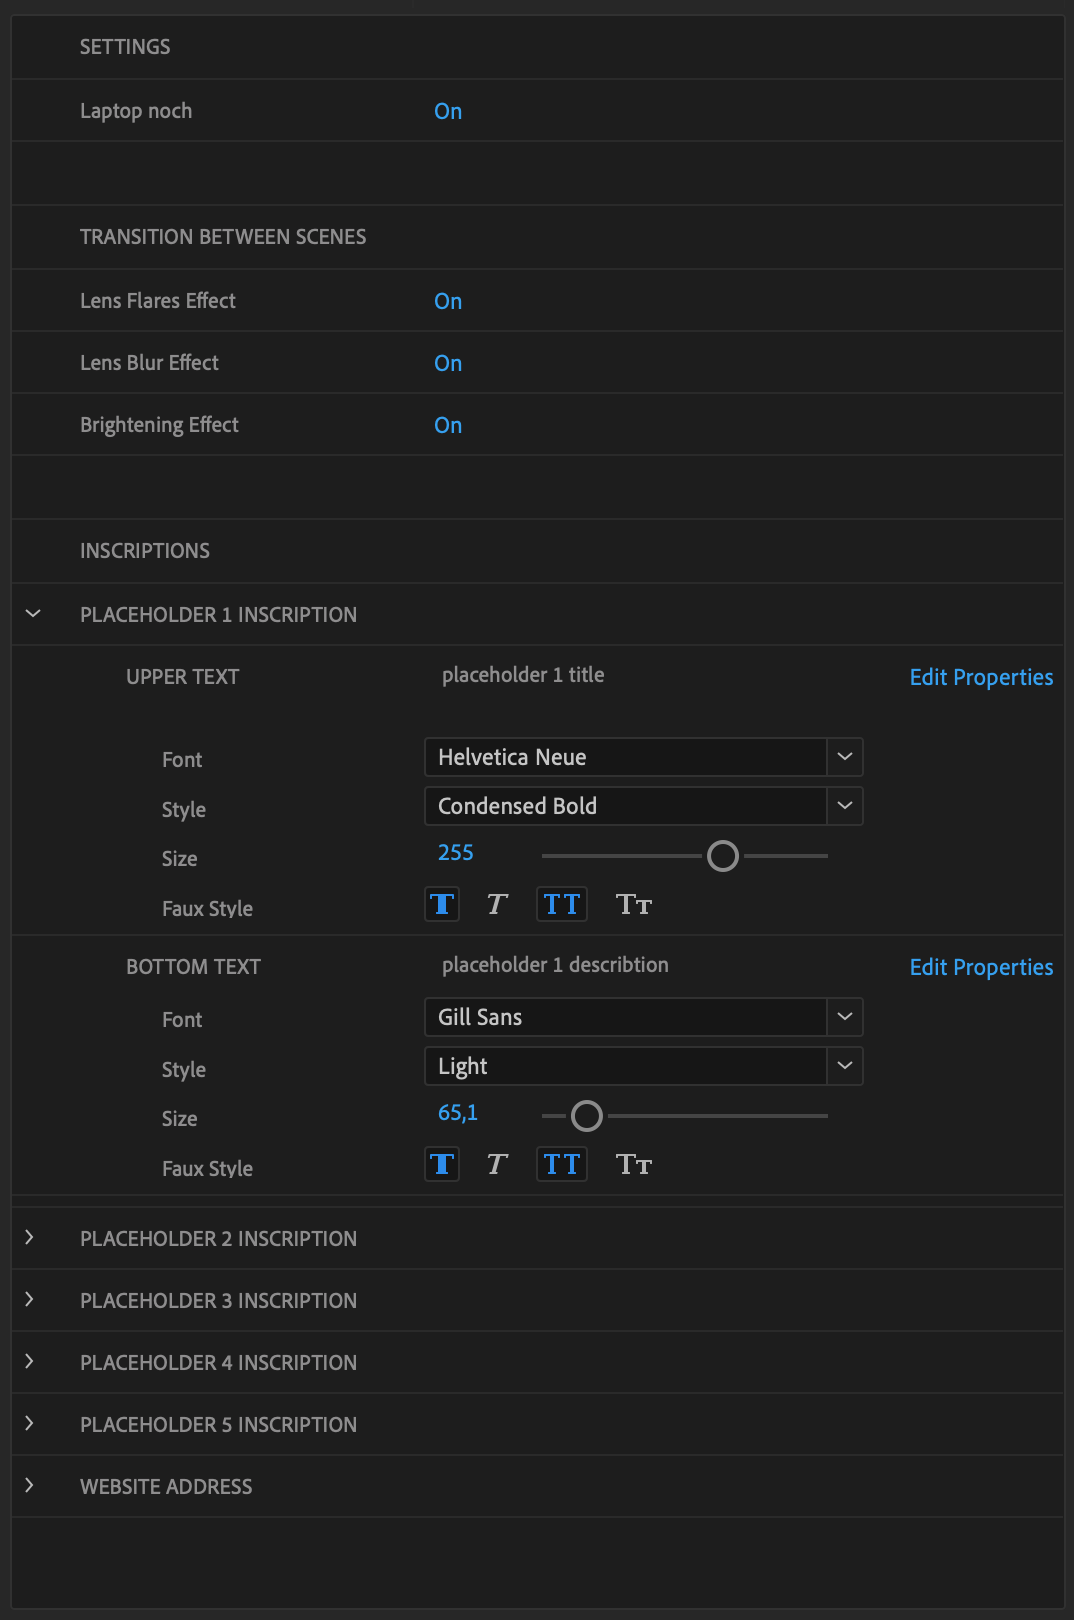The width and height of the screenshot is (1074, 1620).
Task: Turn off Lens Flares Effect
Action: pos(448,301)
